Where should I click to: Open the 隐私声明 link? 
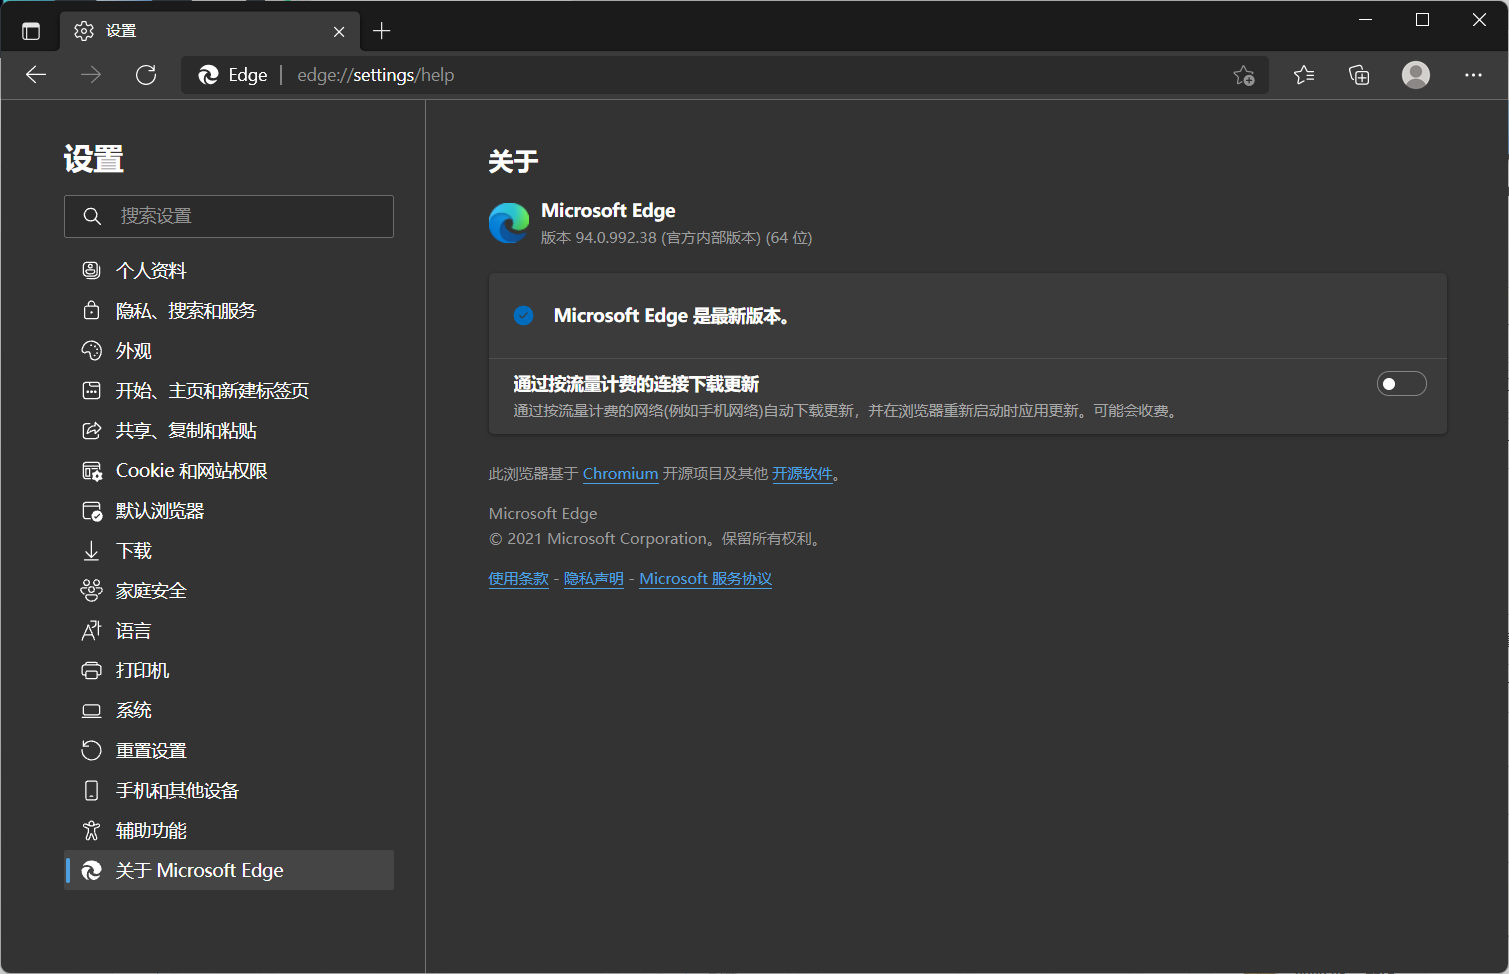594,579
